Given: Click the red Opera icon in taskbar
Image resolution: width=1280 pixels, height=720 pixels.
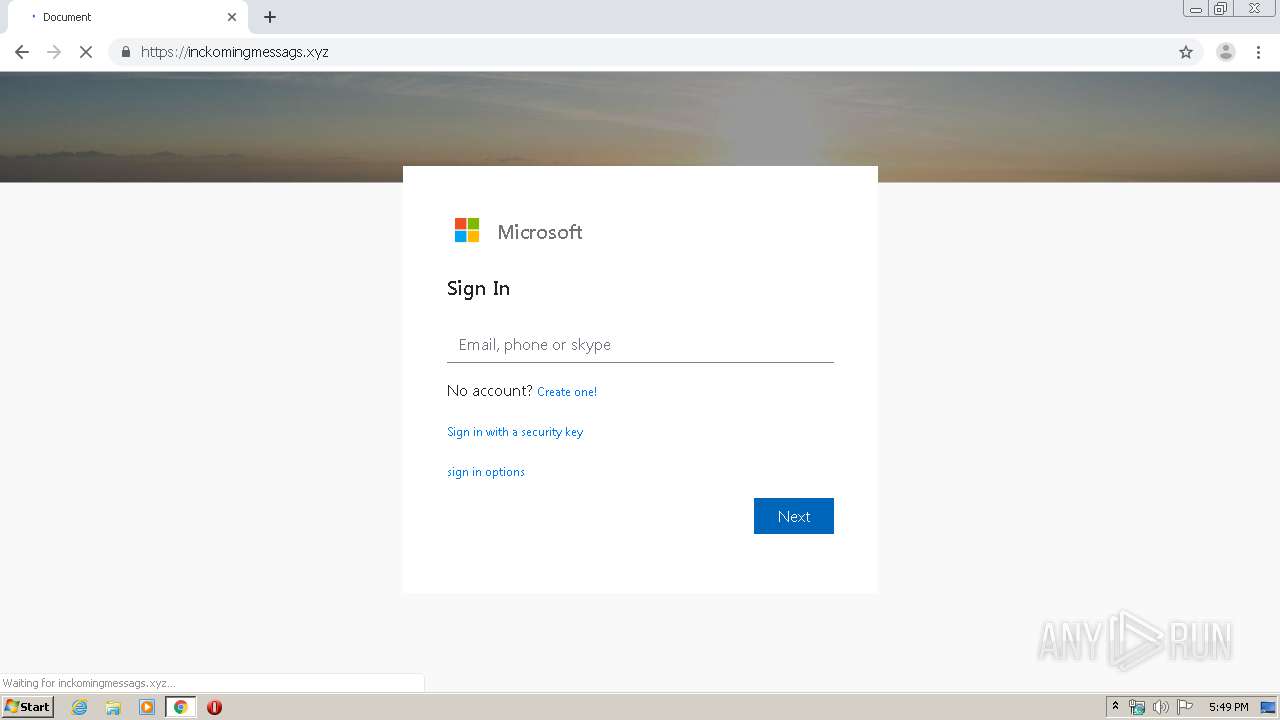Looking at the screenshot, I should (x=214, y=707).
